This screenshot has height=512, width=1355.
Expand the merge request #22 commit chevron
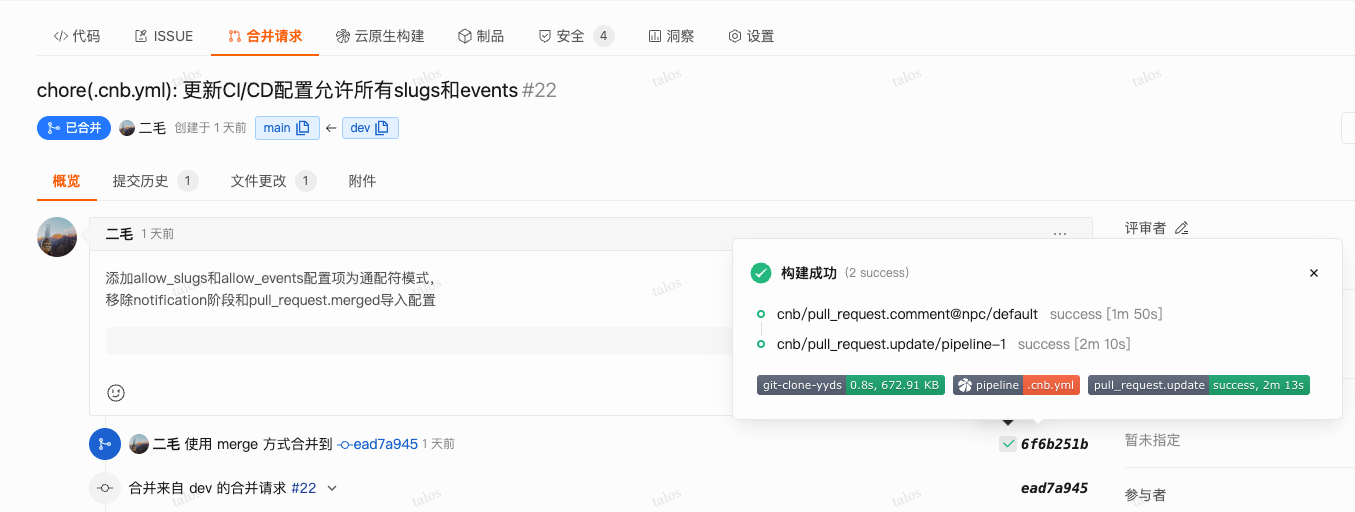(x=332, y=488)
